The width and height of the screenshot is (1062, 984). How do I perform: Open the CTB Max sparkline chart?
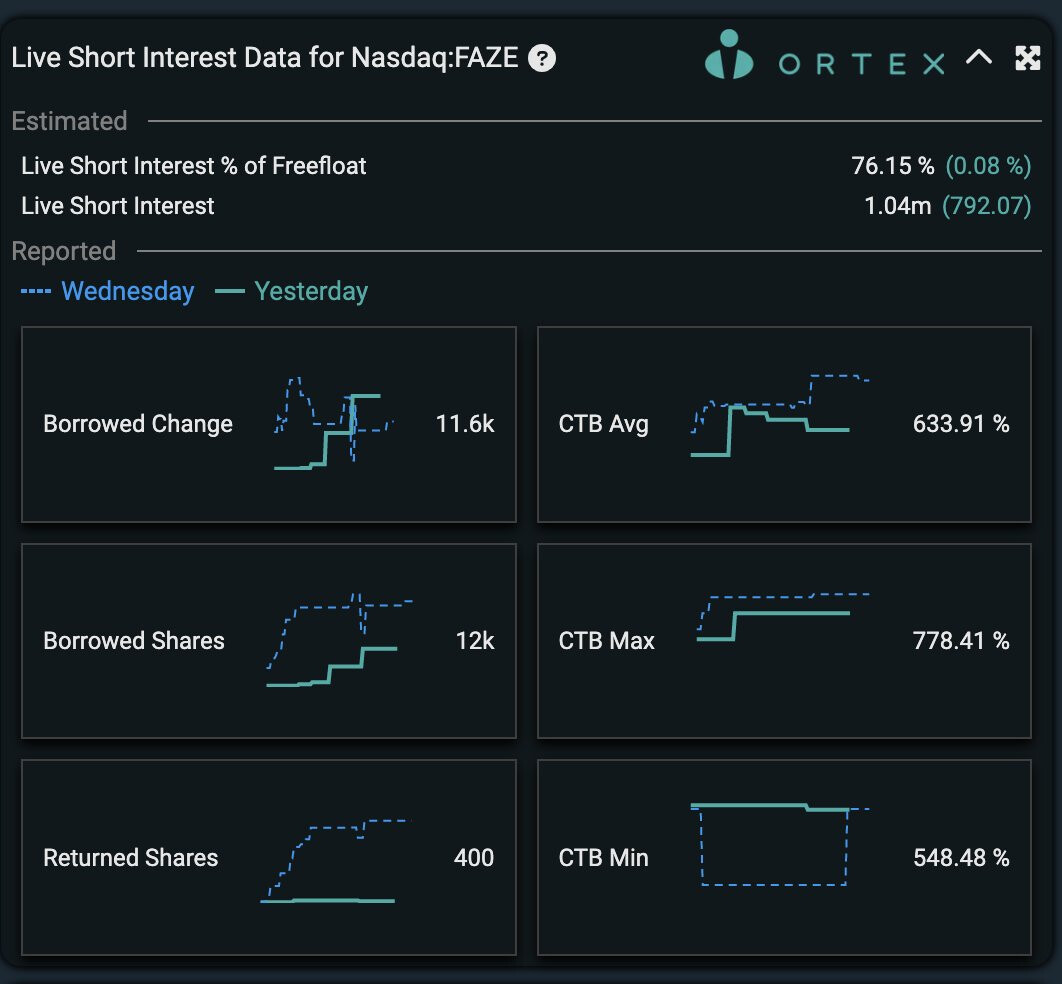(783, 616)
